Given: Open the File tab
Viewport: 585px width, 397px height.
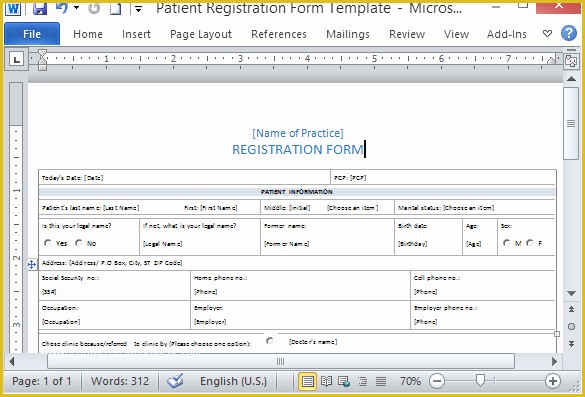Looking at the screenshot, I should (32, 34).
